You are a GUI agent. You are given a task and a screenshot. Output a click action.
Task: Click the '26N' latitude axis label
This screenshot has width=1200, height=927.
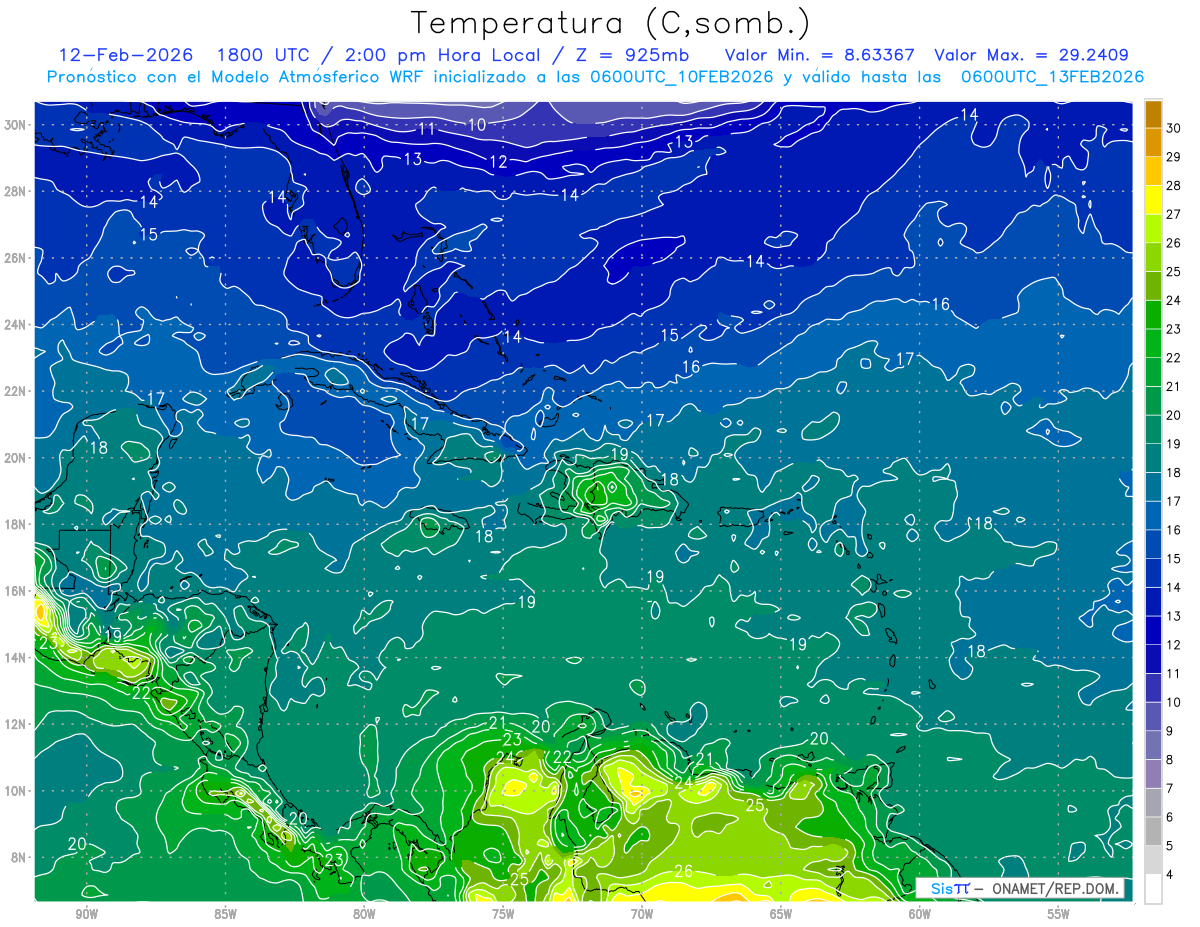17,258
